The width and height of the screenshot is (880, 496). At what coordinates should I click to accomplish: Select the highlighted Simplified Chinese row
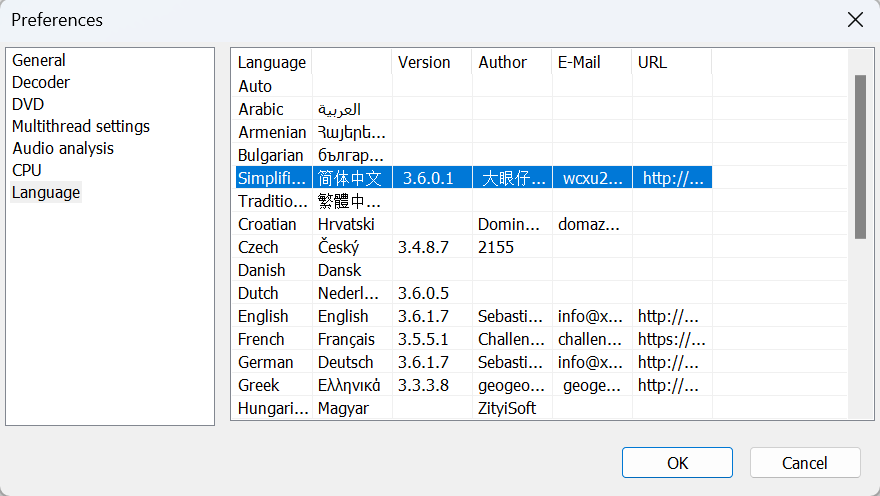[x=473, y=178]
